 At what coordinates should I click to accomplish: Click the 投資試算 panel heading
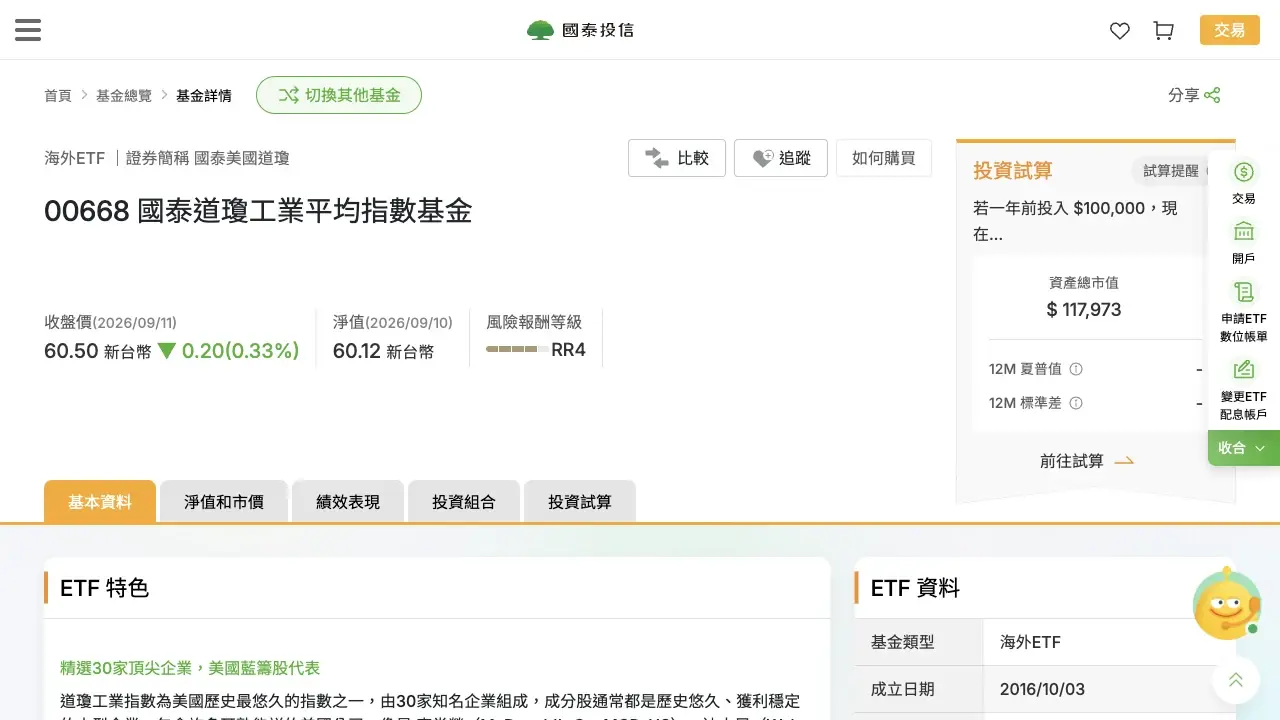click(x=1013, y=171)
